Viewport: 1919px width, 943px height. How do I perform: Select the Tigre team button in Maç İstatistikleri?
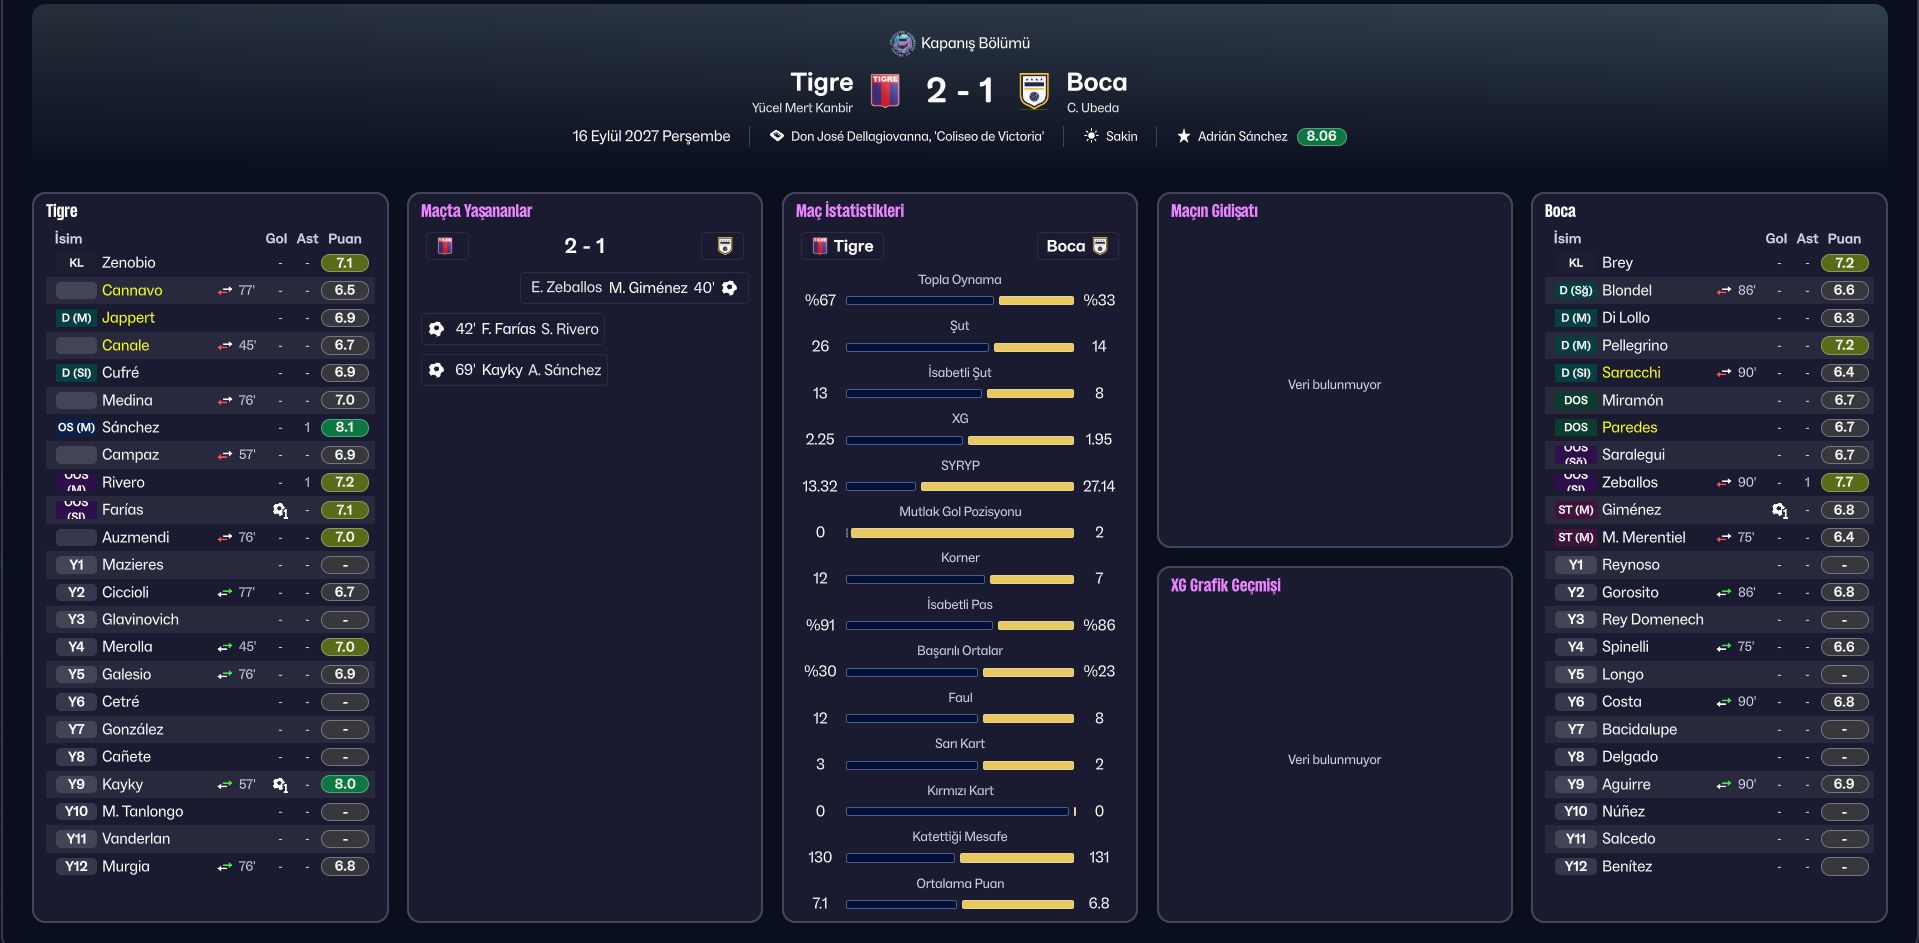point(843,246)
